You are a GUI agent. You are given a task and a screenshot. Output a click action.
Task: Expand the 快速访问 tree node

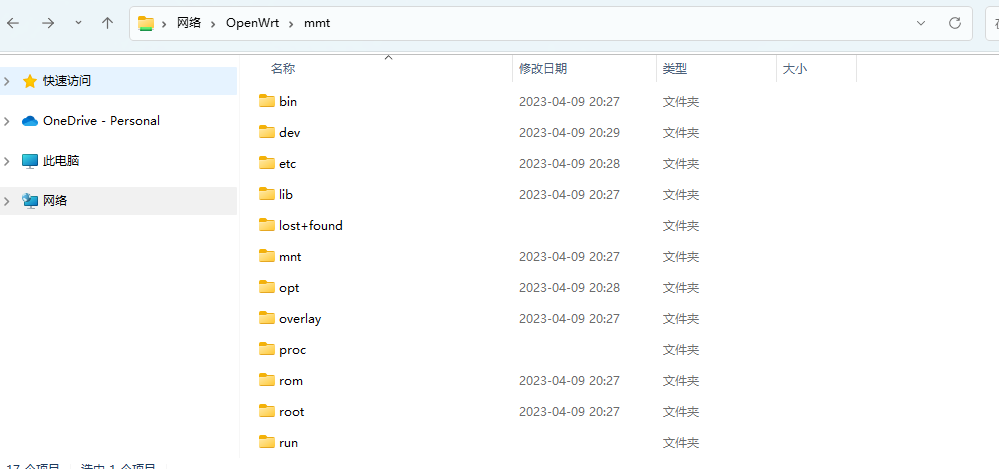click(7, 81)
